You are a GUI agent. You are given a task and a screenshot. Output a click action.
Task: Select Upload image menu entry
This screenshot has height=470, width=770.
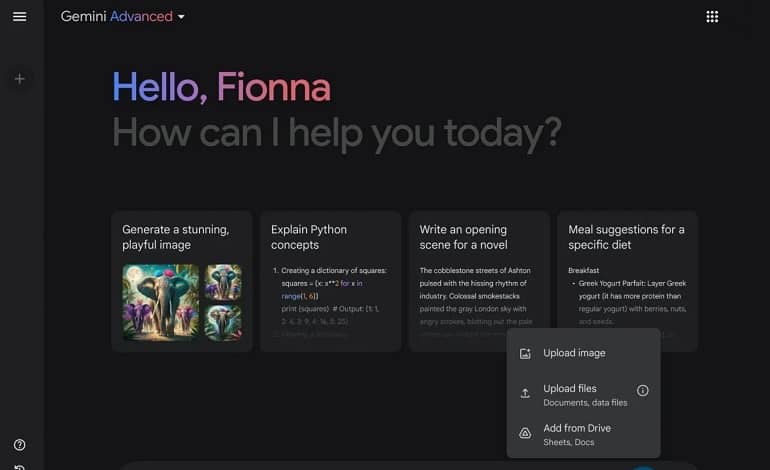(583, 353)
